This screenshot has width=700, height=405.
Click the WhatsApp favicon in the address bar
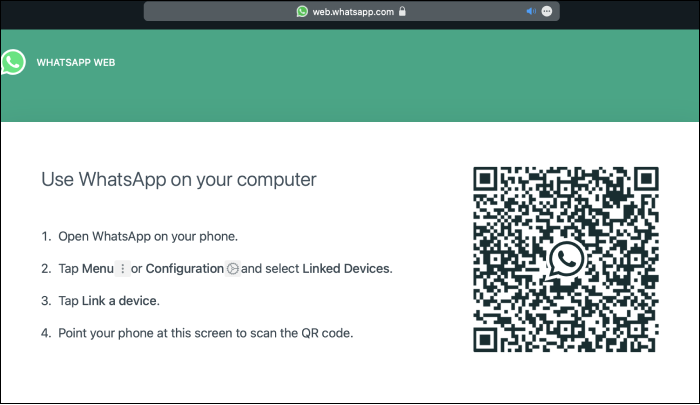pyautogui.click(x=302, y=12)
